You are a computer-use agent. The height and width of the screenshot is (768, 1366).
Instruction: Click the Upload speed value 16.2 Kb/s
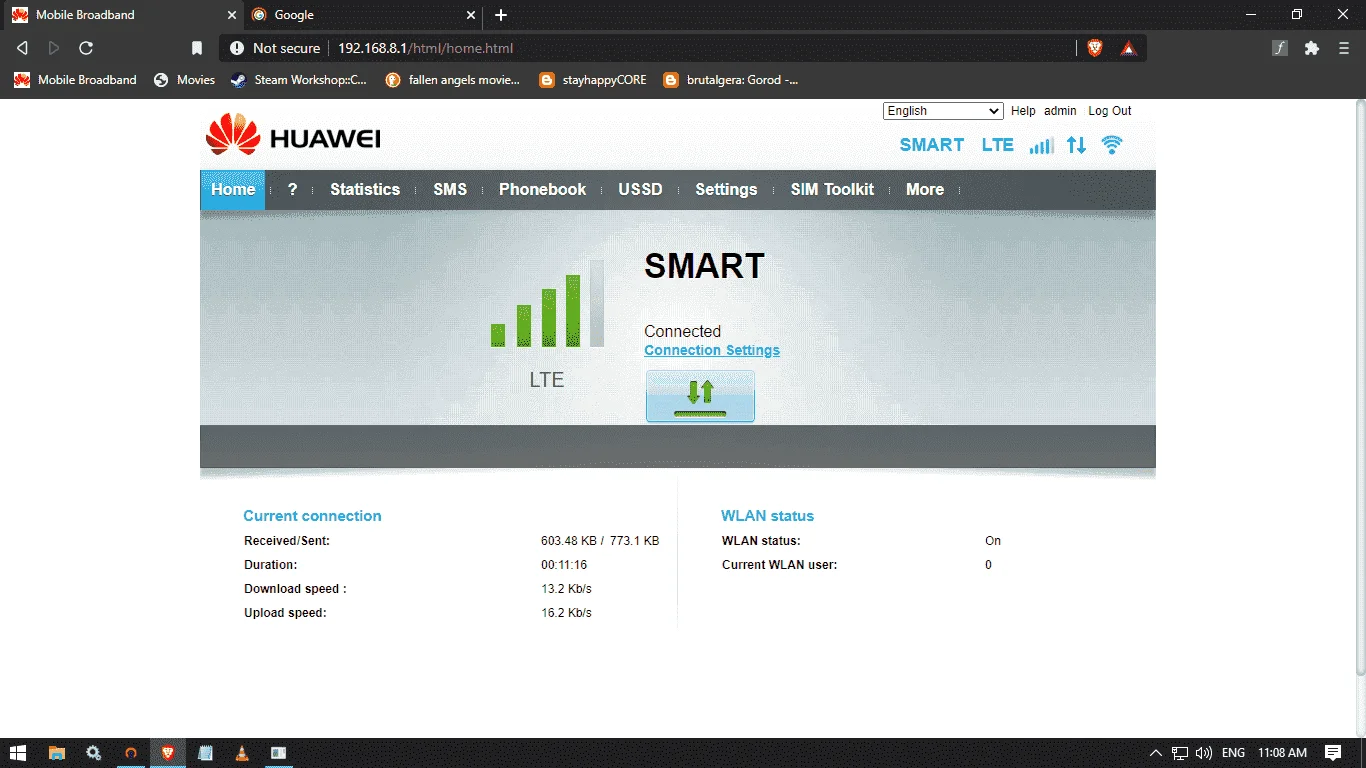pyautogui.click(x=566, y=613)
